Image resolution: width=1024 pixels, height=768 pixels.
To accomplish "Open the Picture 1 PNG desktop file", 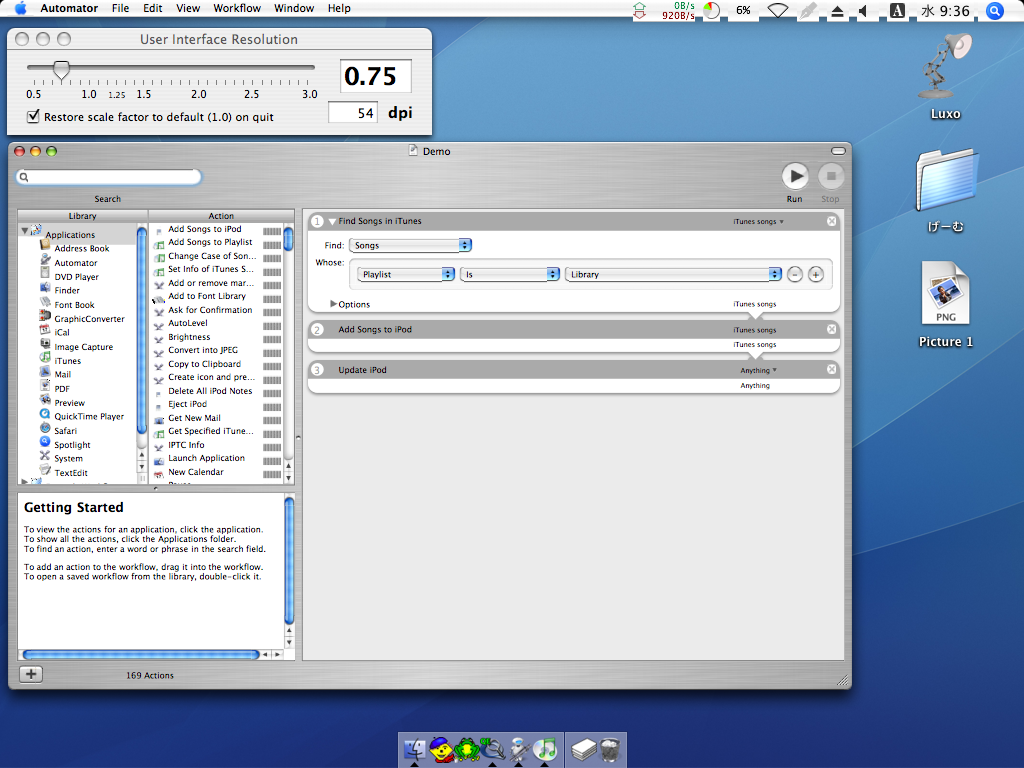I will (x=945, y=294).
